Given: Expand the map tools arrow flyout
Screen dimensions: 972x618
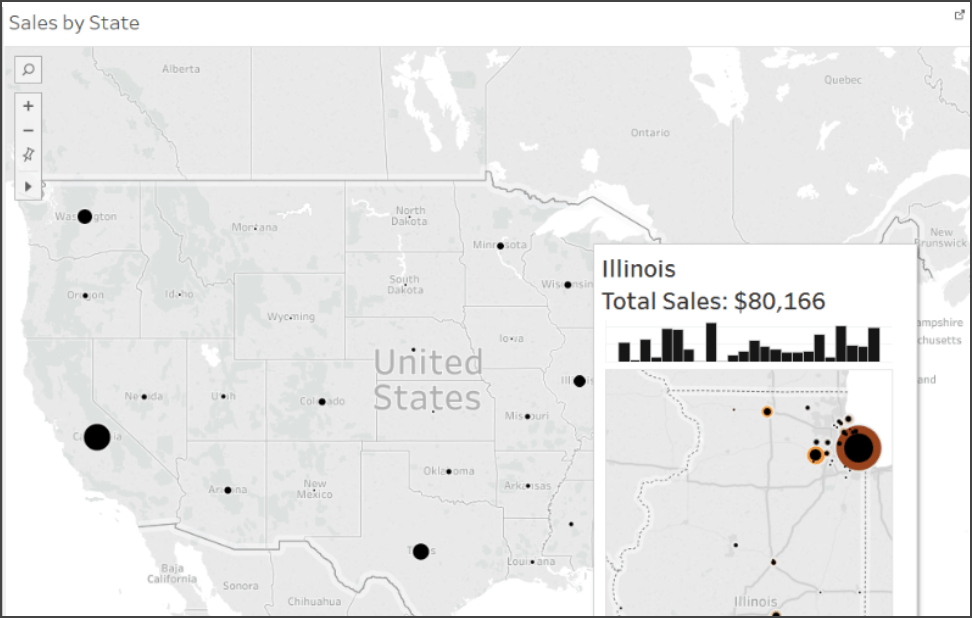Looking at the screenshot, I should 28,186.
